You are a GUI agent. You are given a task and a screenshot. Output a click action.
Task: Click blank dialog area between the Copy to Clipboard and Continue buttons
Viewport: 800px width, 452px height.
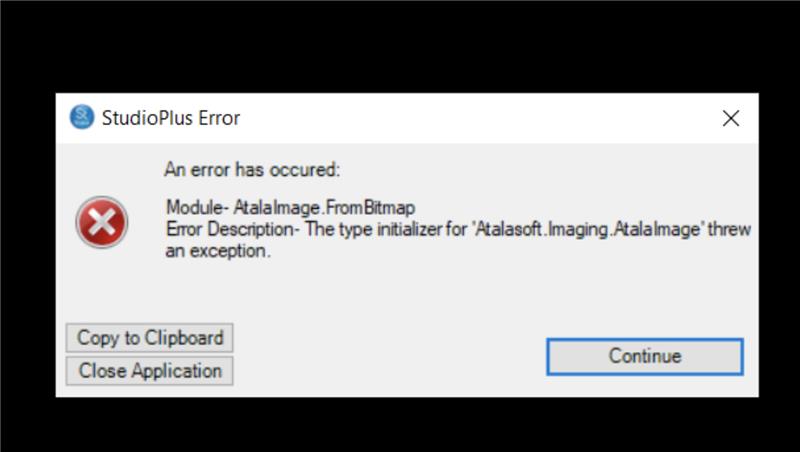(x=388, y=355)
